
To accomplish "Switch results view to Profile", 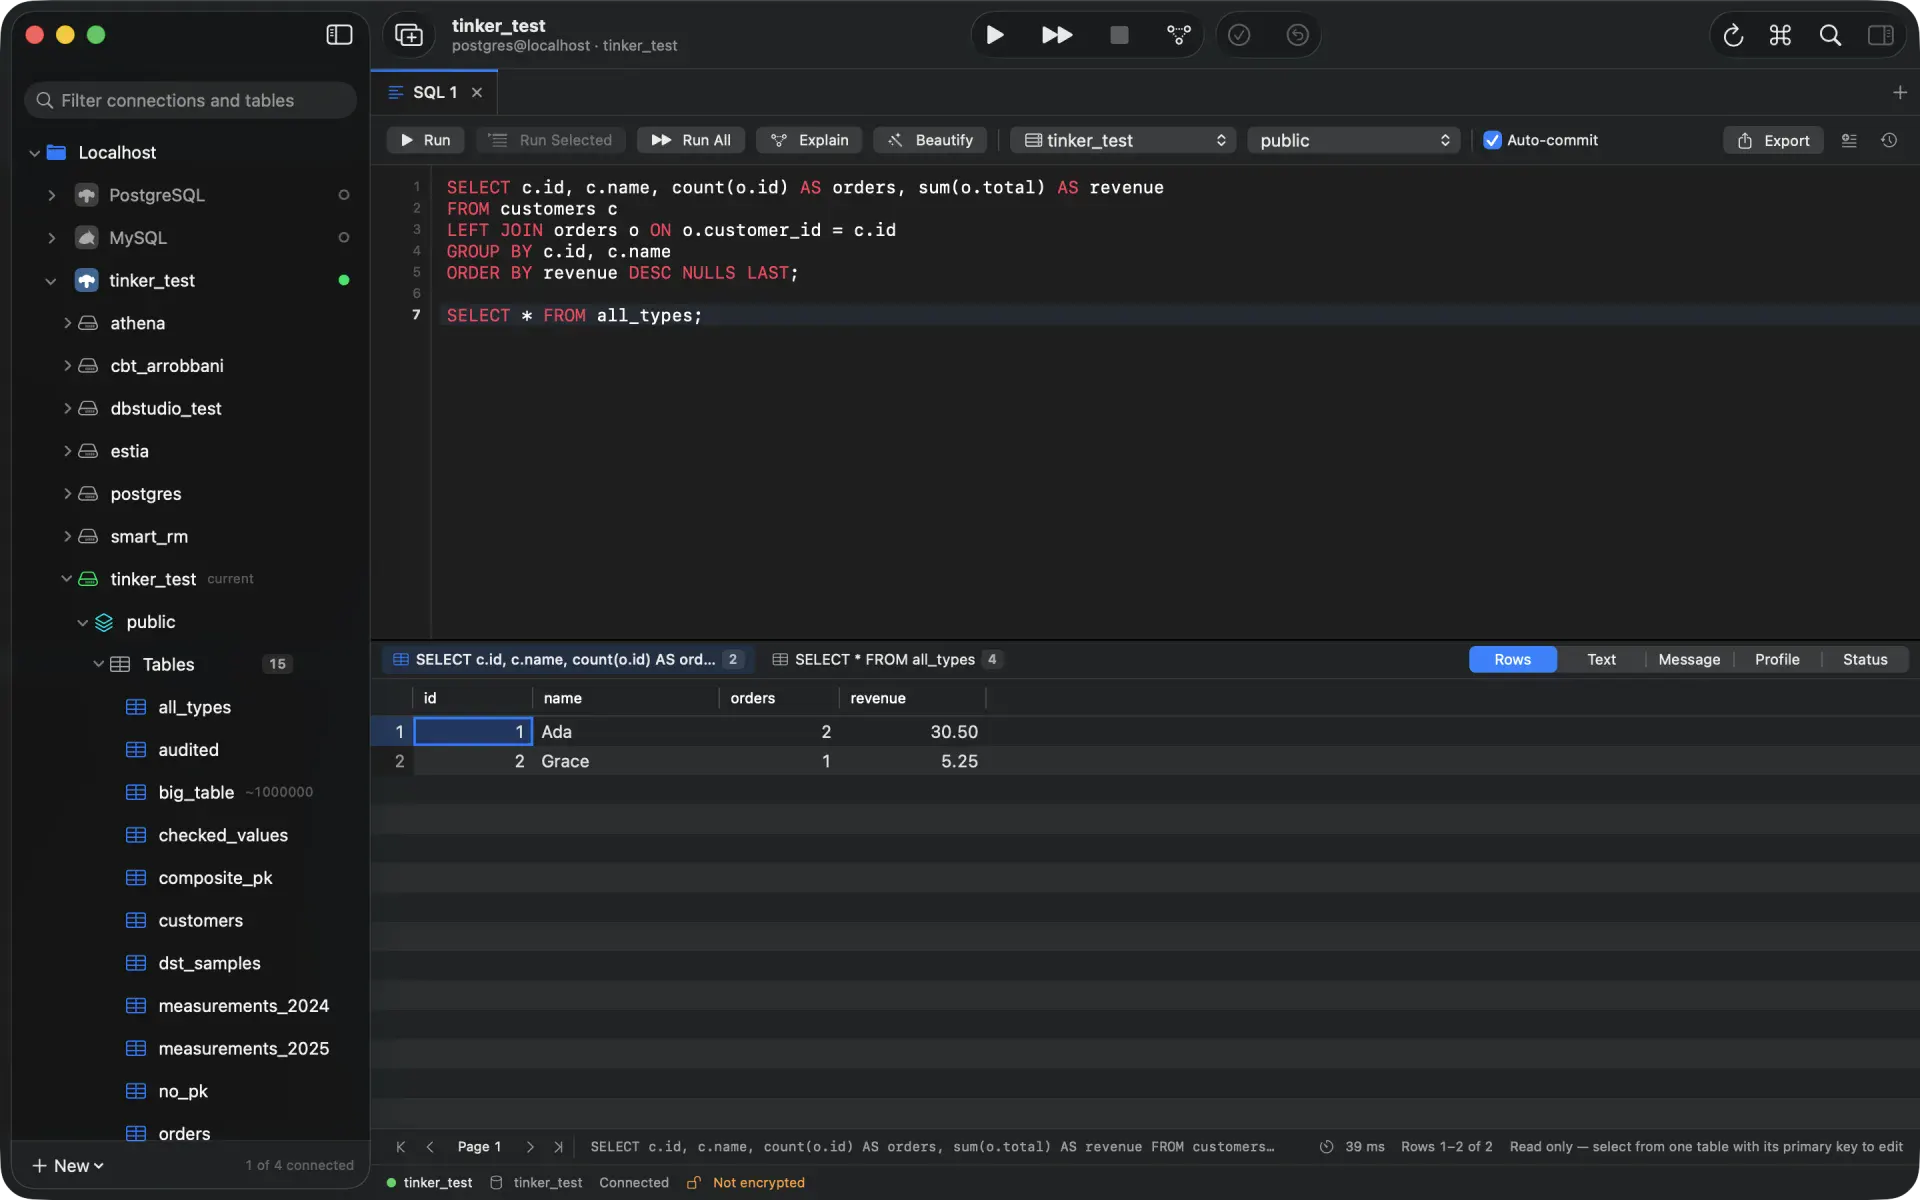I will point(1777,659).
